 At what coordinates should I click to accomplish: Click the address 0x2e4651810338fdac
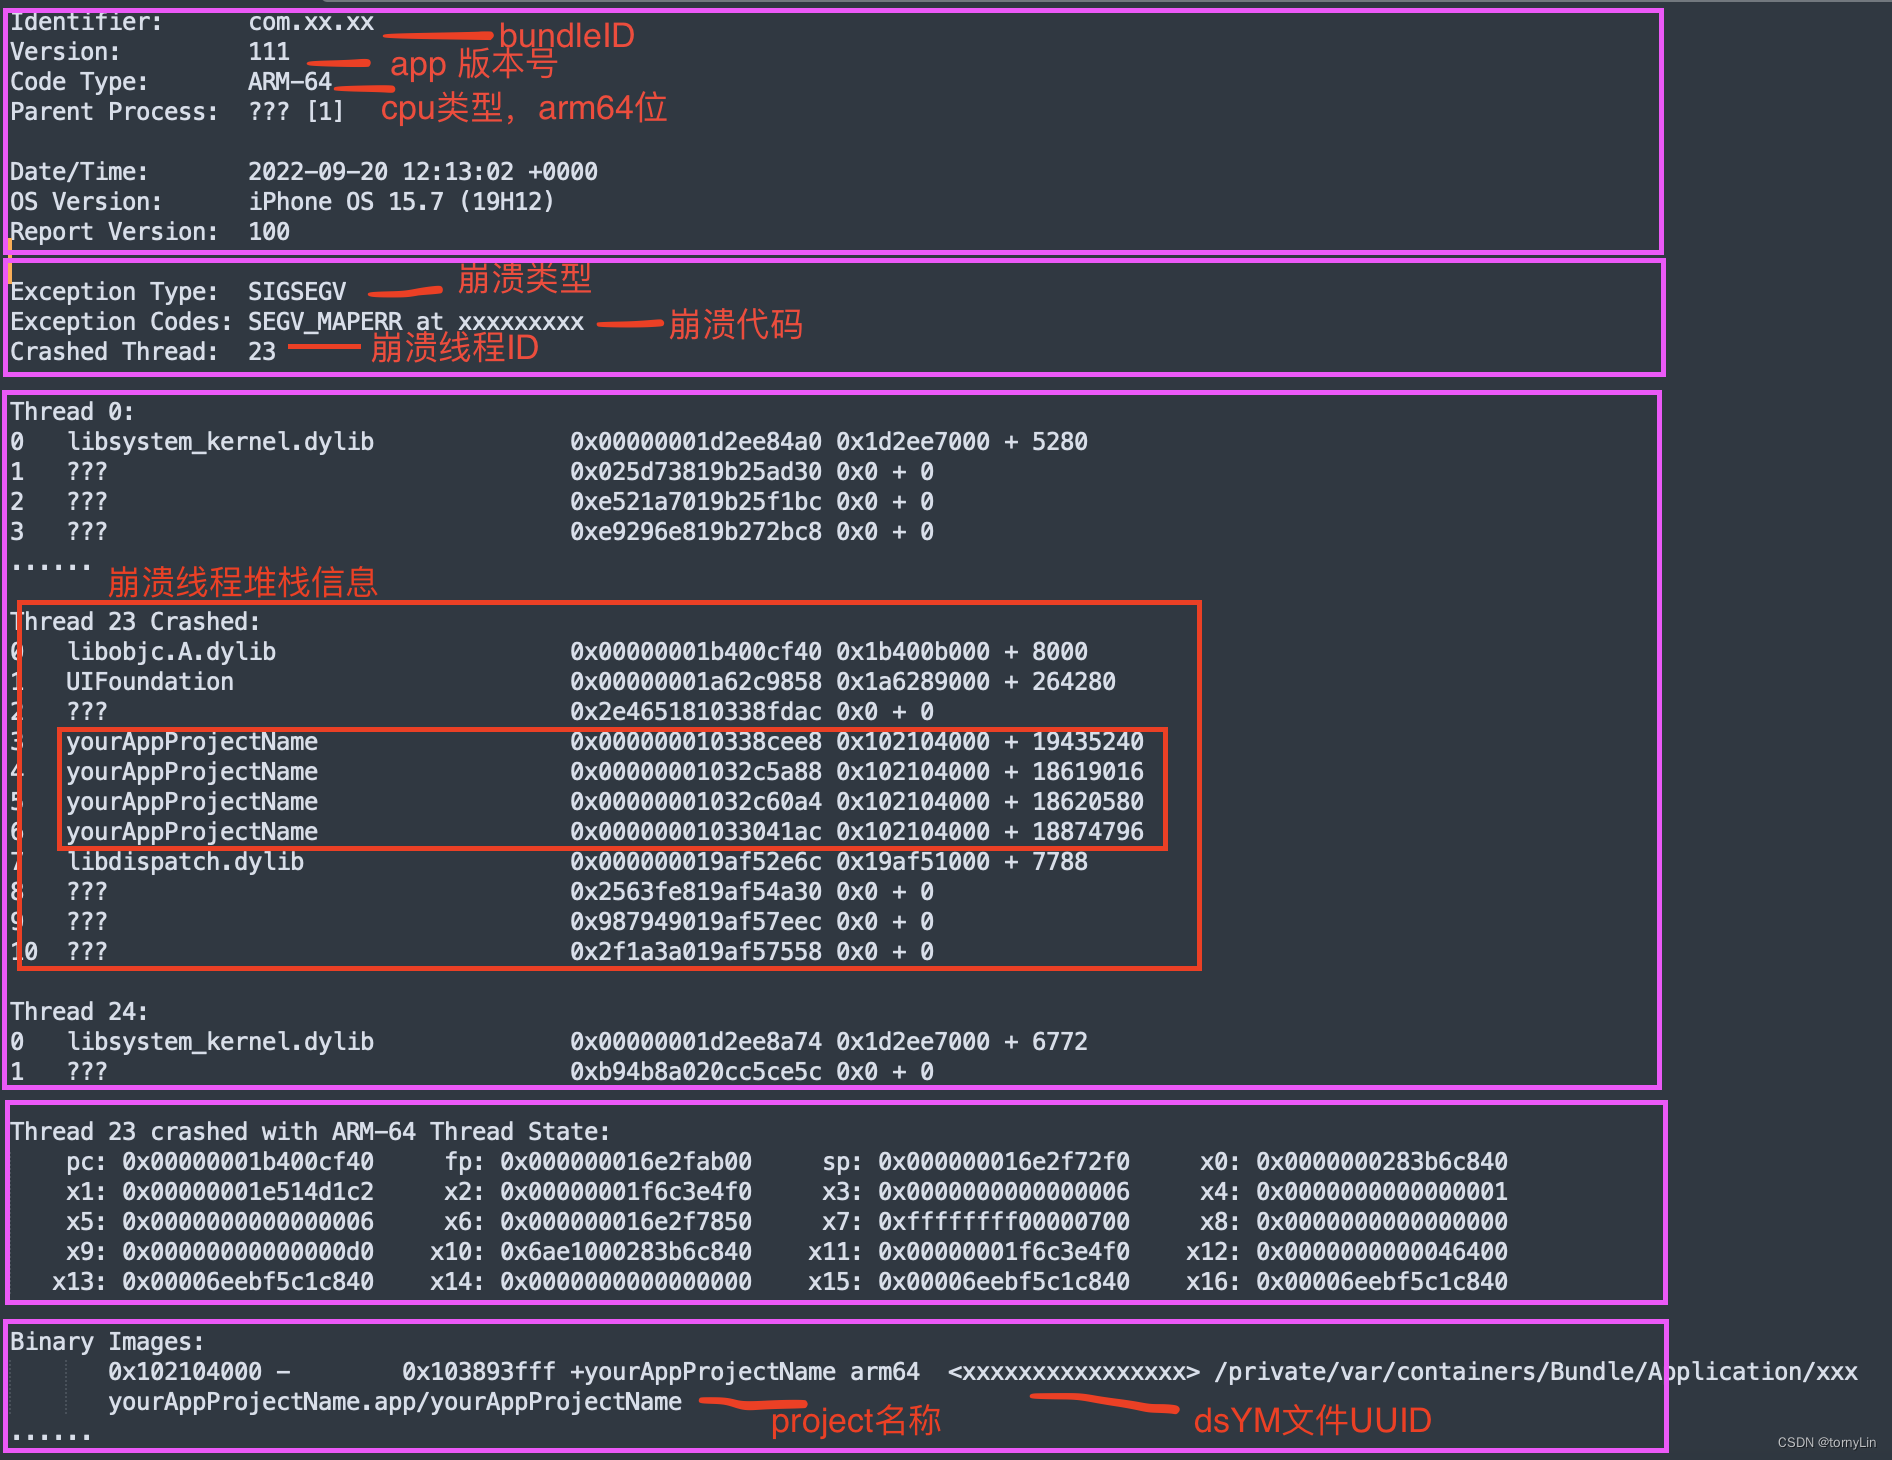[696, 712]
